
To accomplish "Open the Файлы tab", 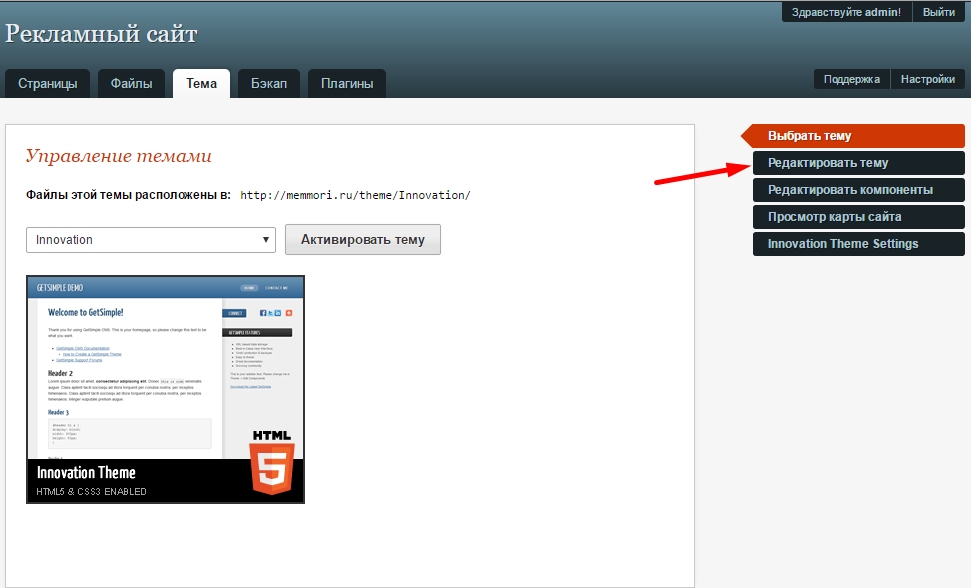I will (131, 84).
